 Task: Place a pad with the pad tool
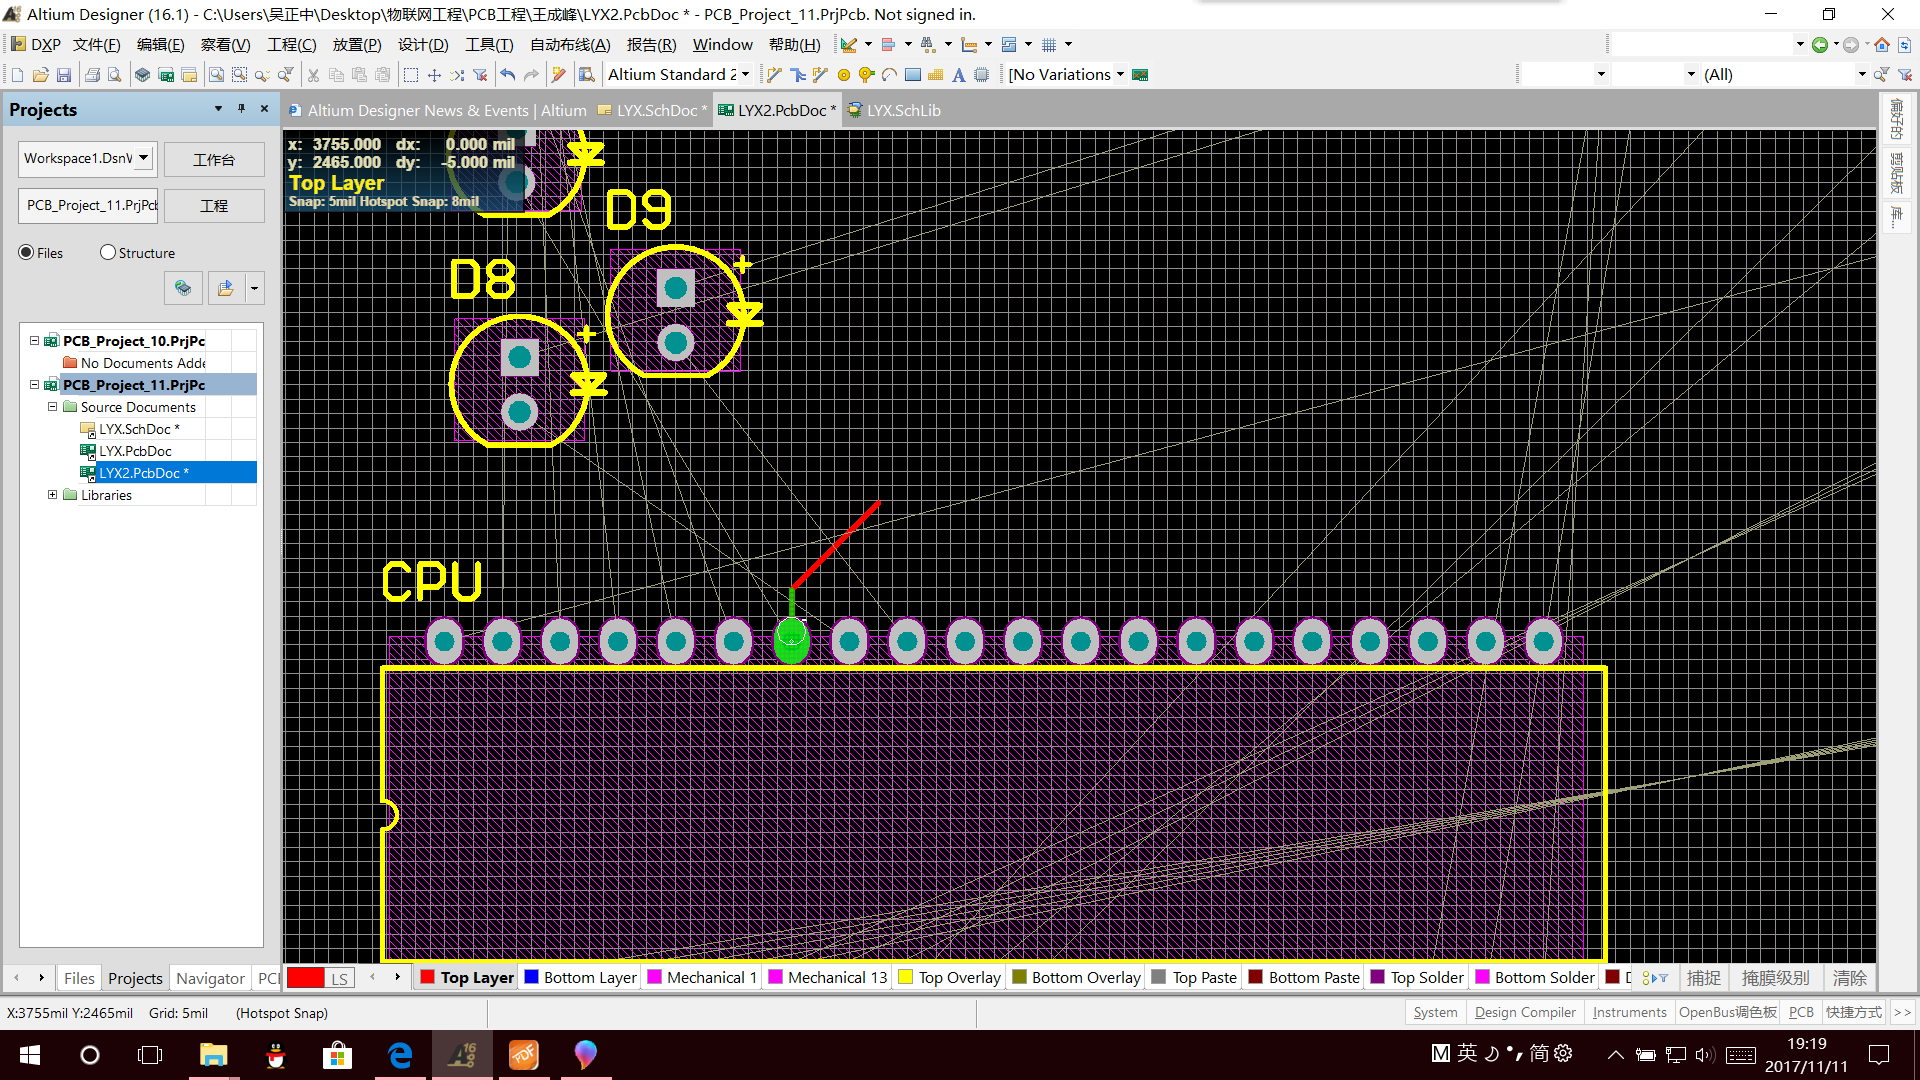click(843, 75)
